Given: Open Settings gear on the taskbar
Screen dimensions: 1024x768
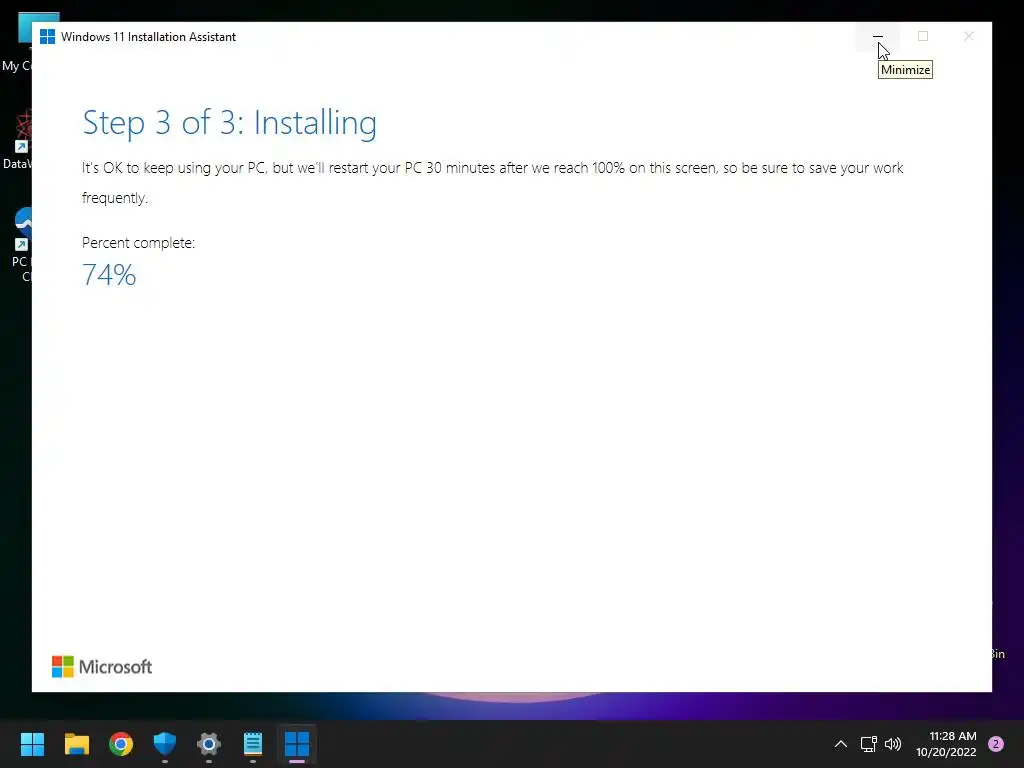Looking at the screenshot, I should 209,743.
